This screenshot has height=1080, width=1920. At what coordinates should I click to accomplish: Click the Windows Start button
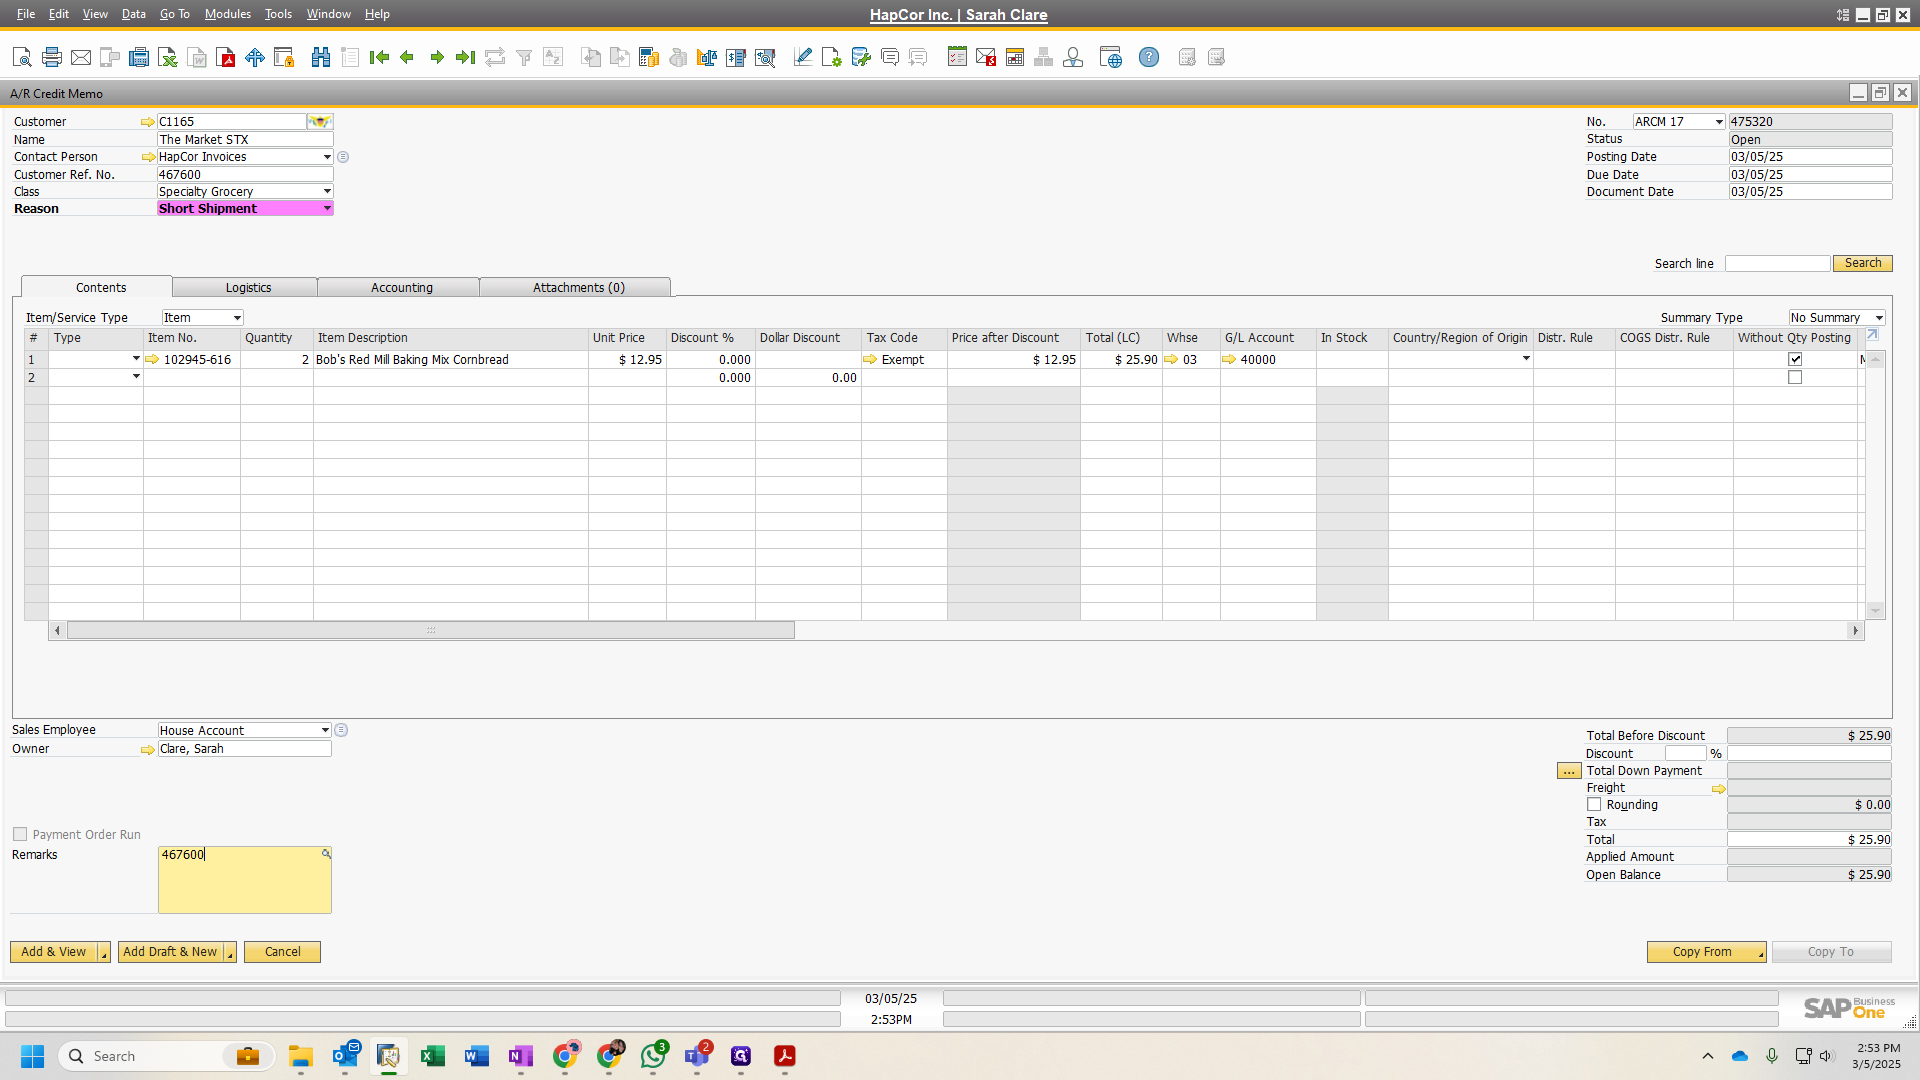pos(33,1056)
